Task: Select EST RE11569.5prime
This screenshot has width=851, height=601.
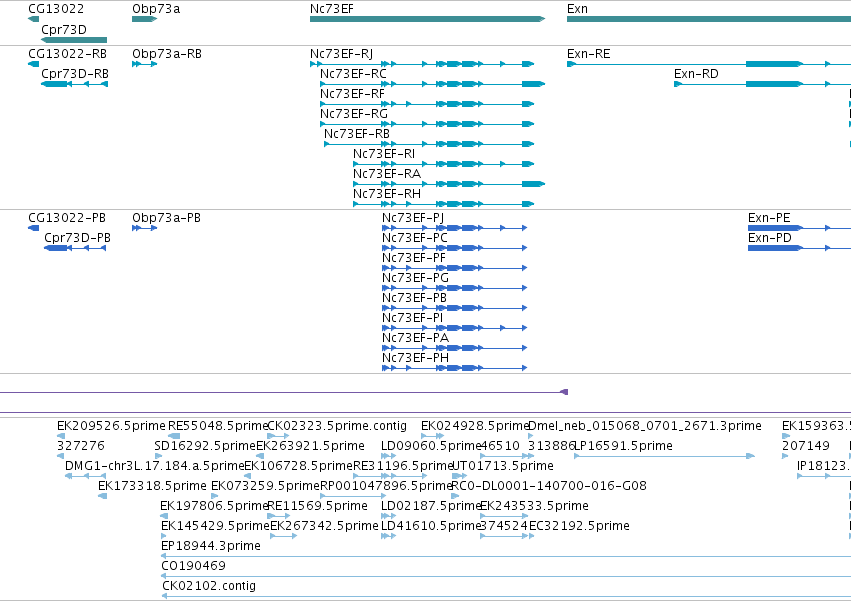Action: [x=317, y=506]
